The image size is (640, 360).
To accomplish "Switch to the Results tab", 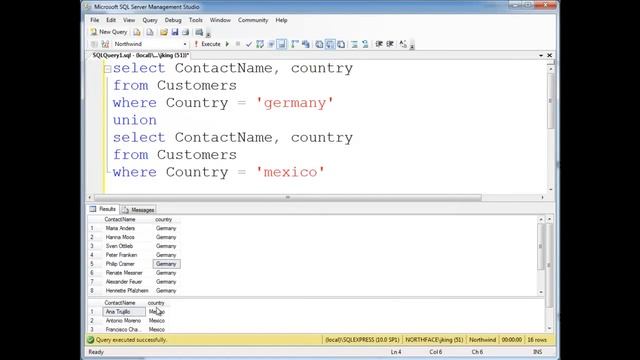I will [x=104, y=209].
